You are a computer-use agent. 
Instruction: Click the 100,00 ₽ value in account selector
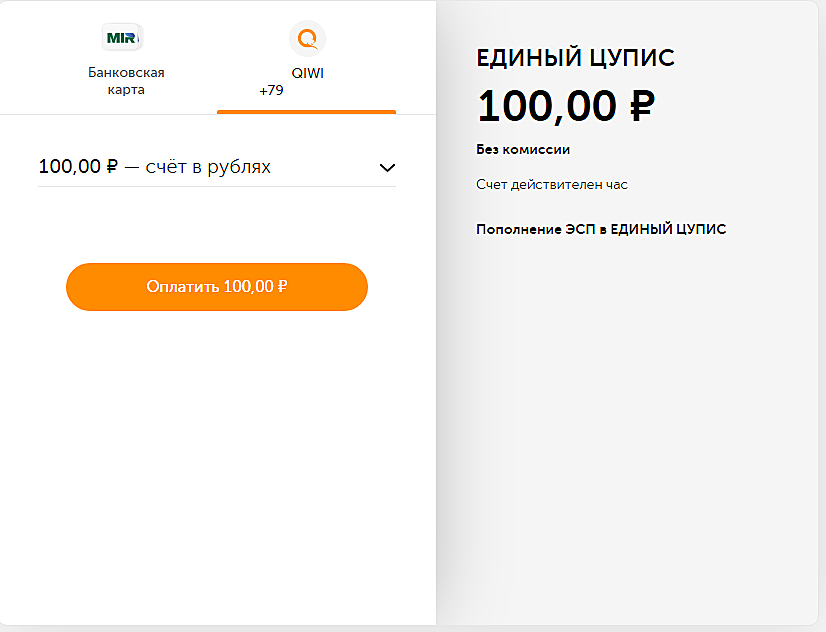click(78, 167)
